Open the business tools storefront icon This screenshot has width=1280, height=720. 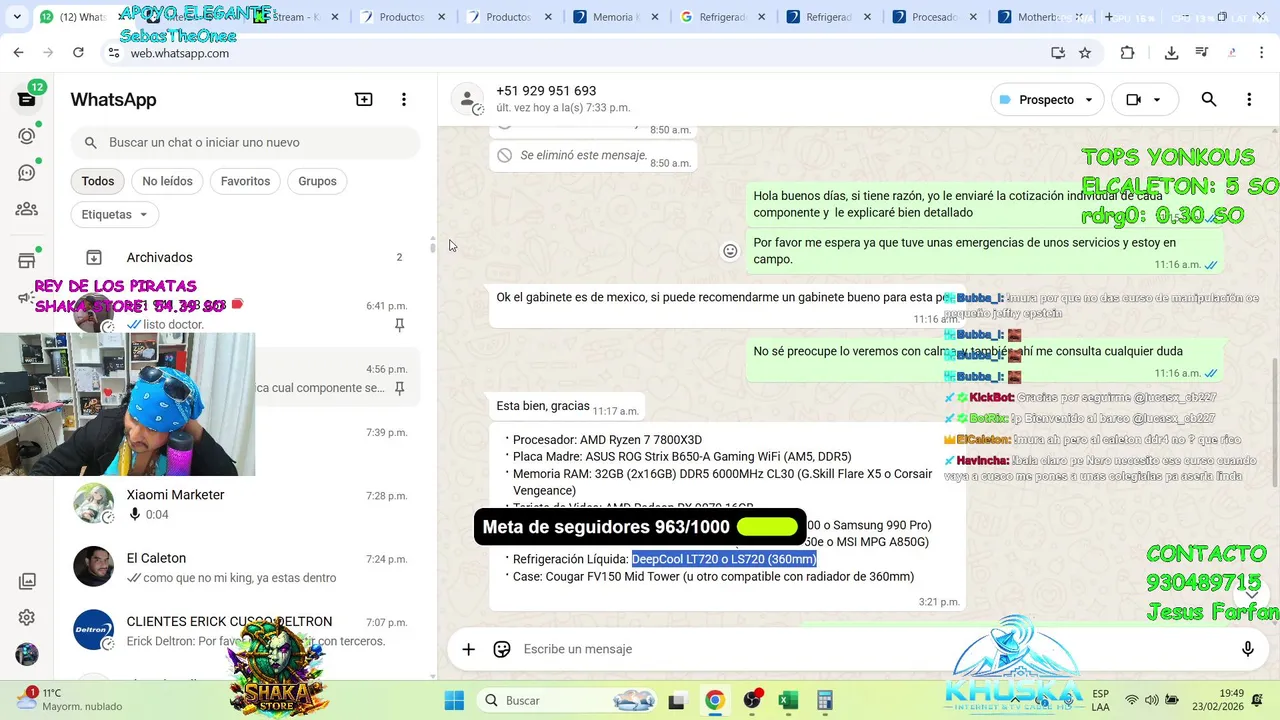pos(27,261)
